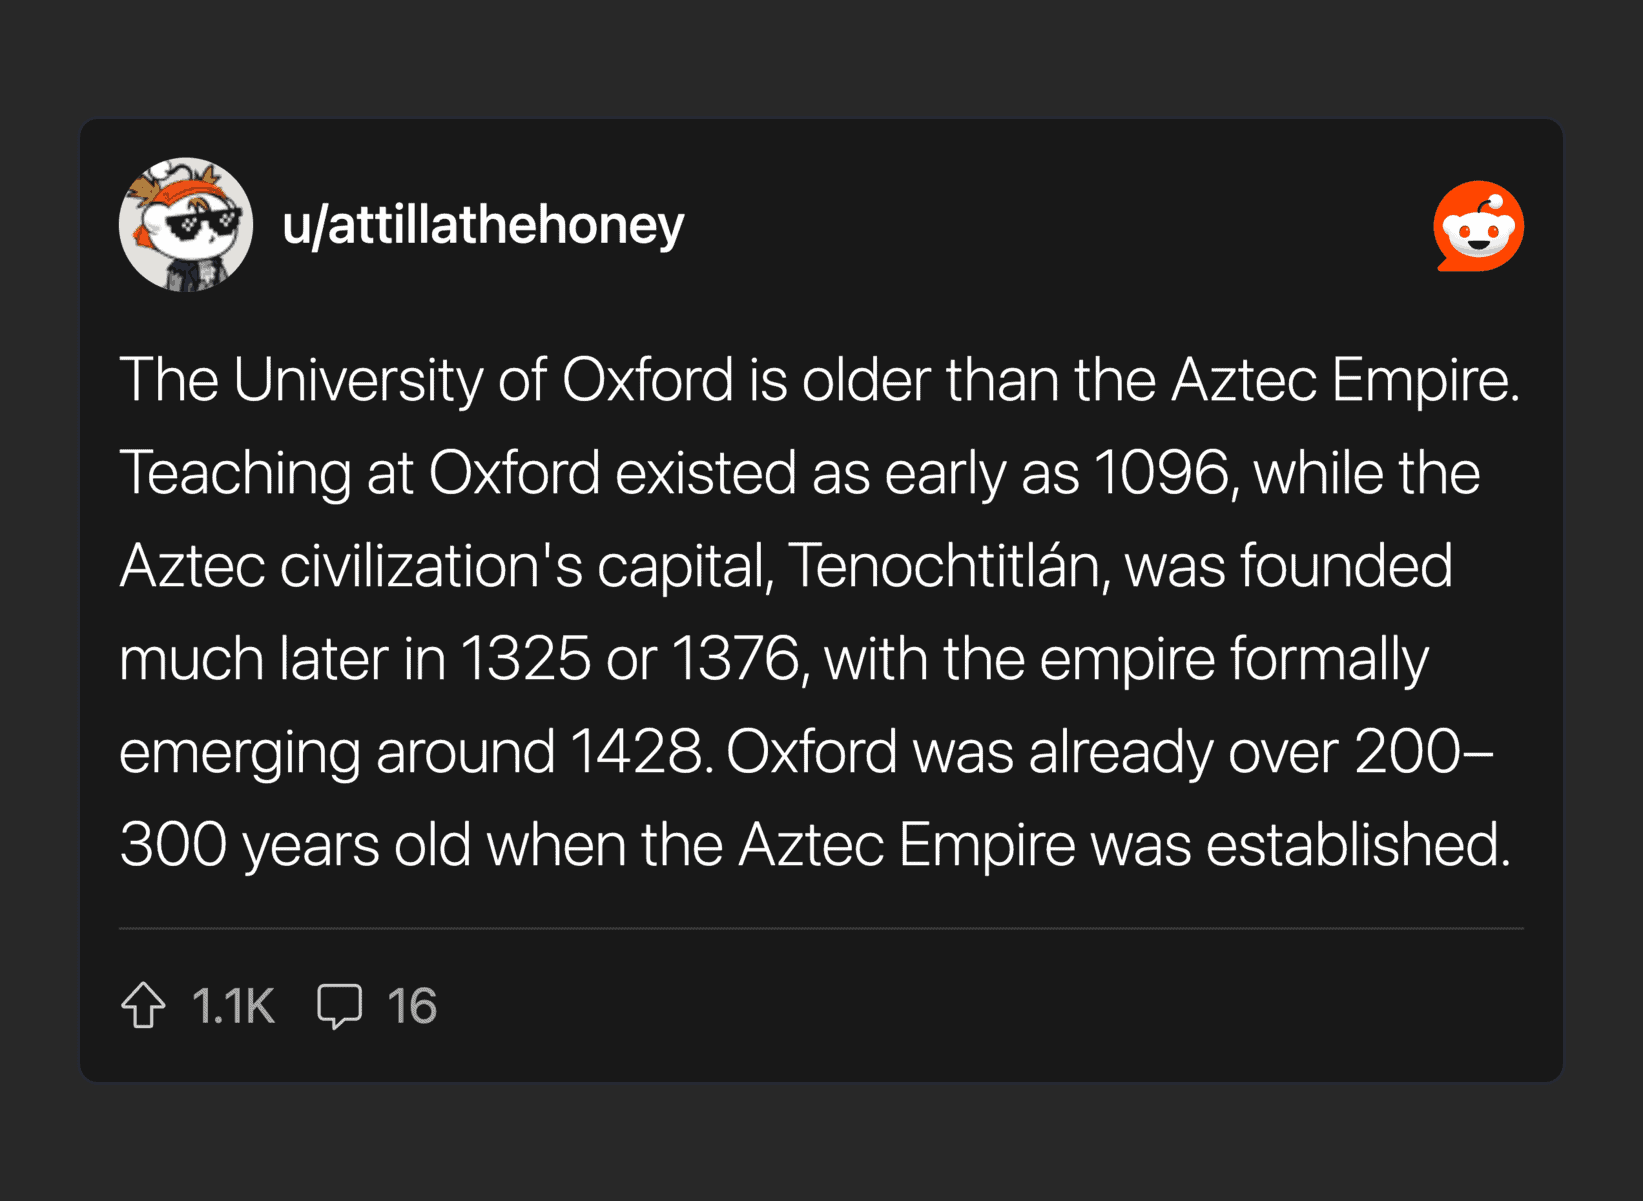Click the 1.1K upvote count
Screen dimensions: 1643x1201
pos(233,1006)
